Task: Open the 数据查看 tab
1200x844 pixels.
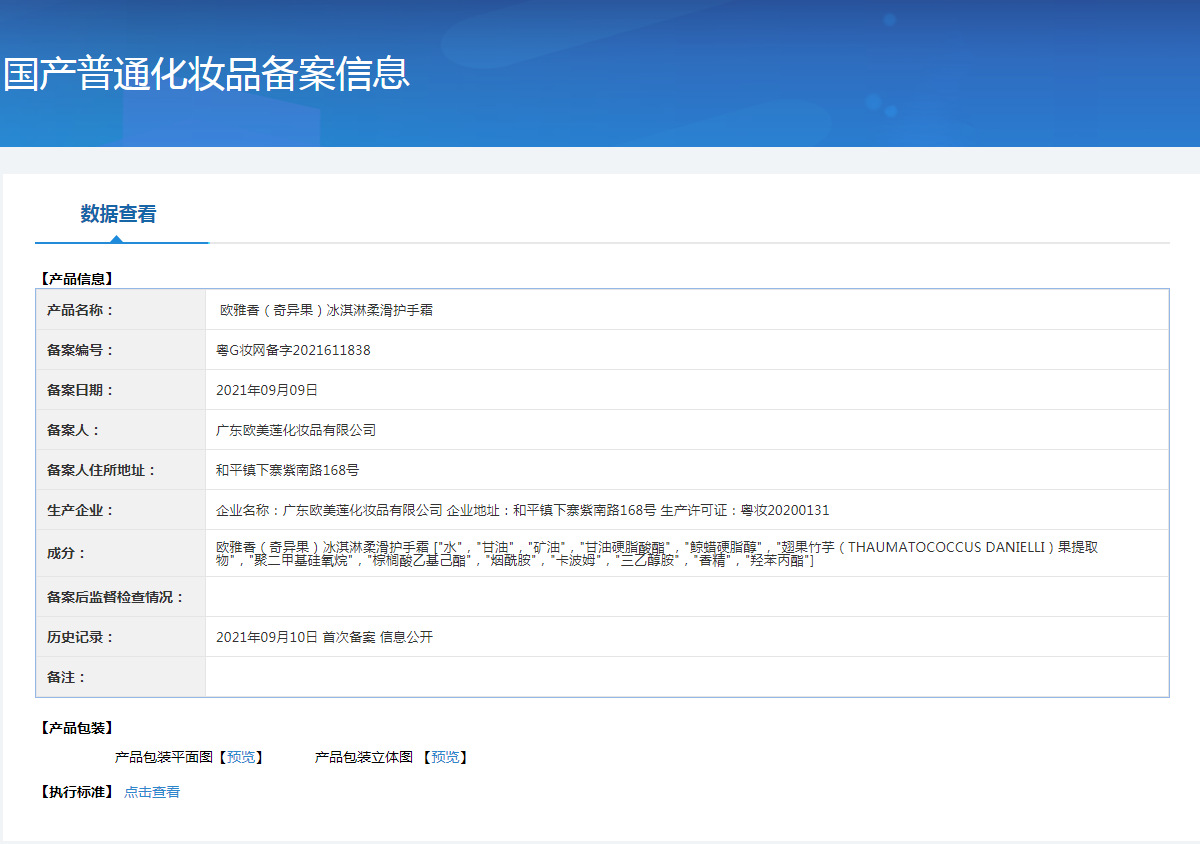Action: (118, 214)
